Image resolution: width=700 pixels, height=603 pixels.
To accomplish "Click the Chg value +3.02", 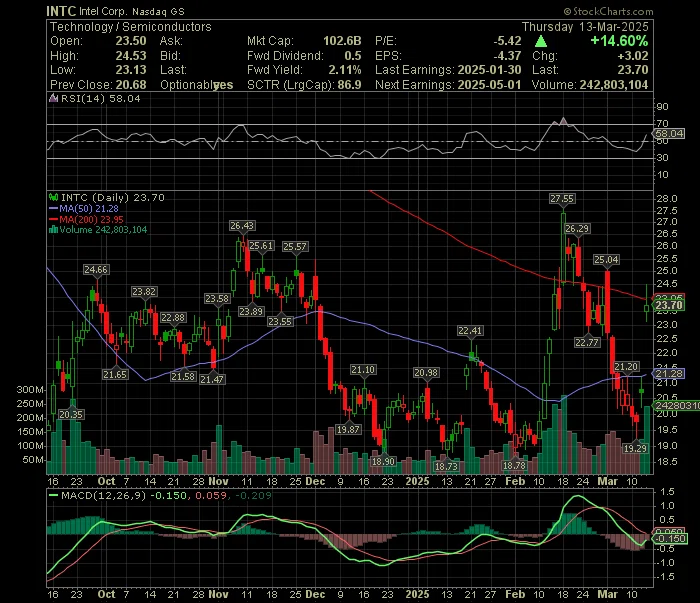I will tap(633, 56).
